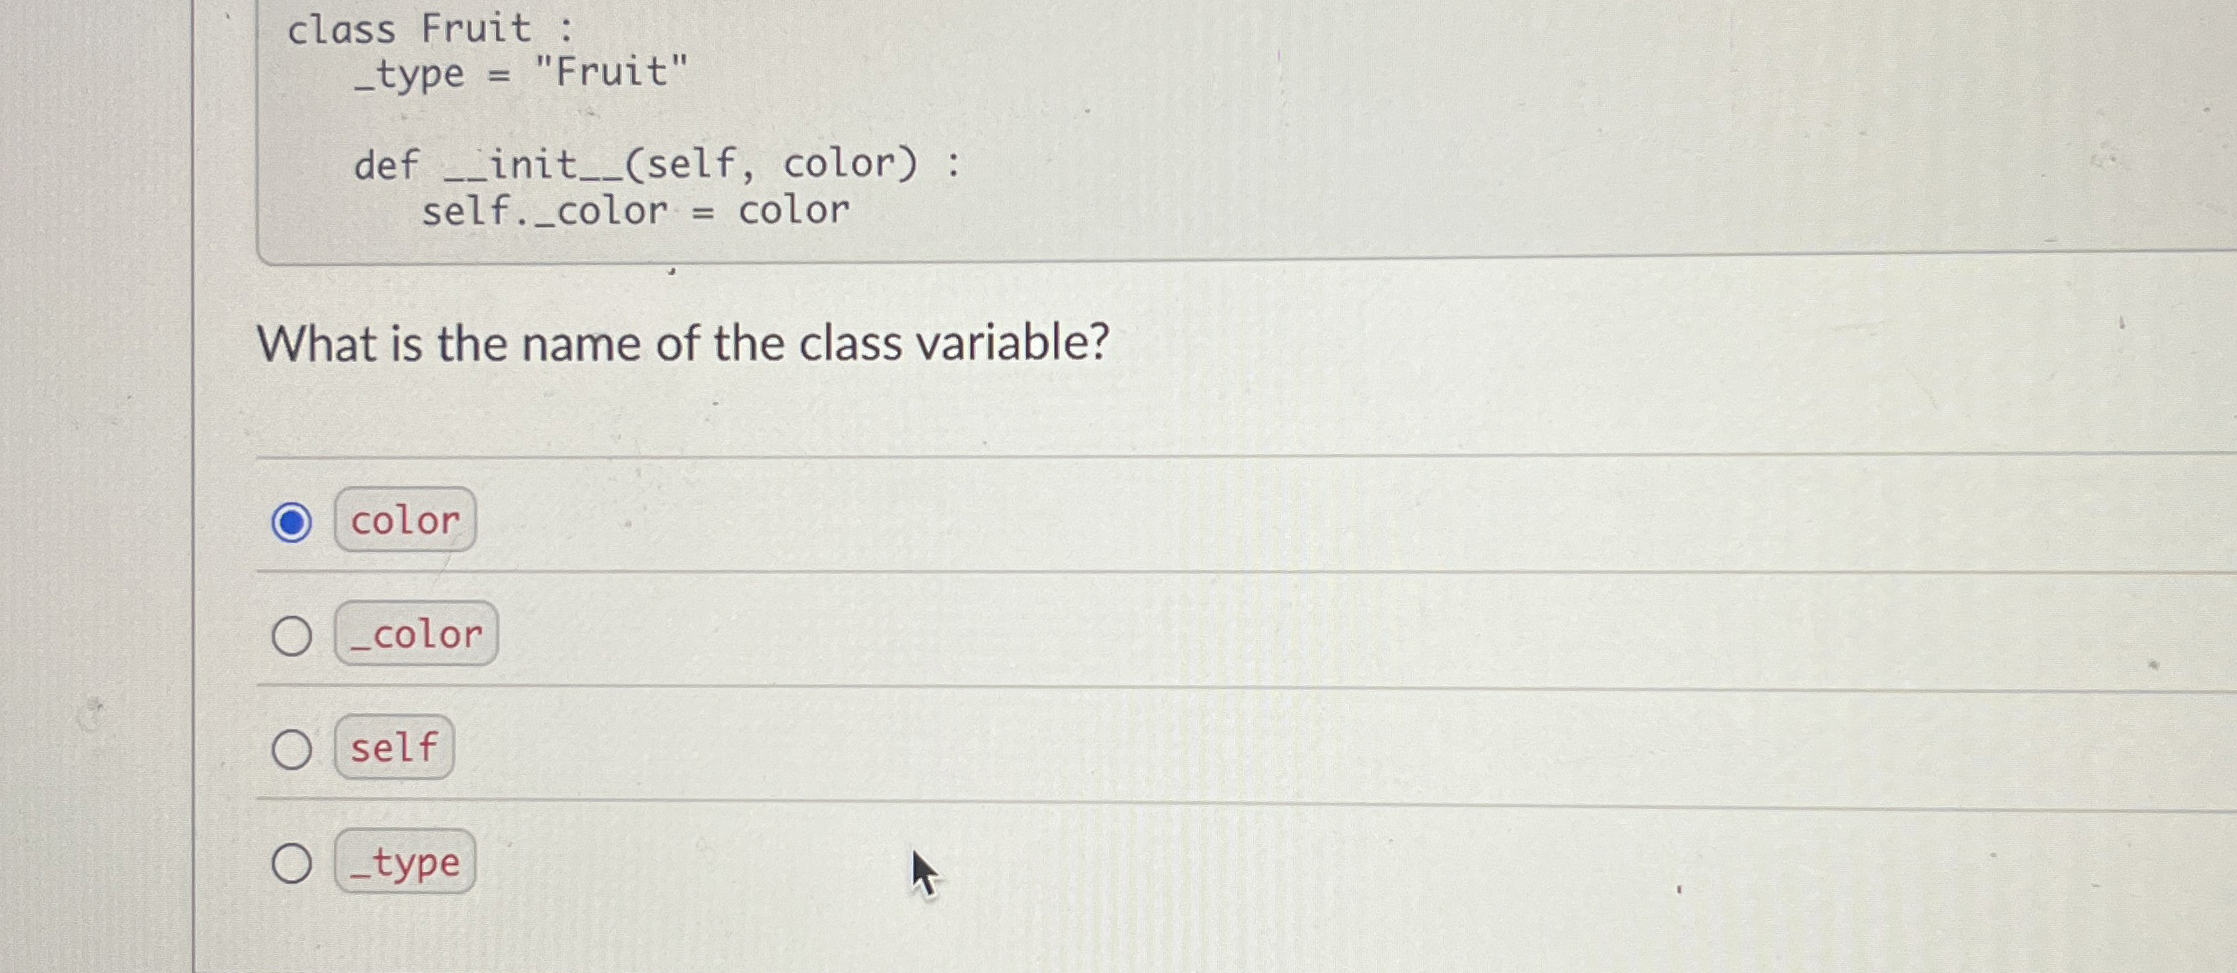
Task: Deselect the currently chosen "color" option
Action: pos(289,522)
